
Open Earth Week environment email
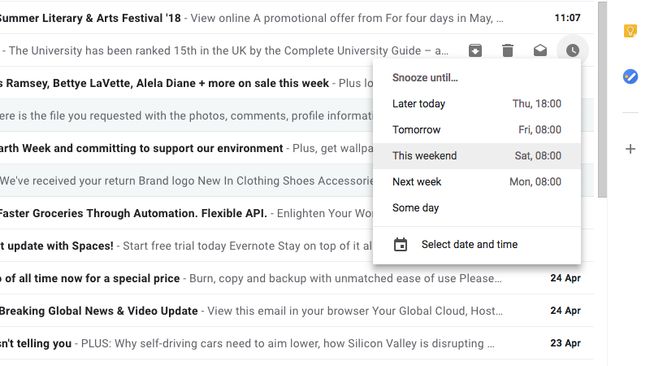pos(187,148)
